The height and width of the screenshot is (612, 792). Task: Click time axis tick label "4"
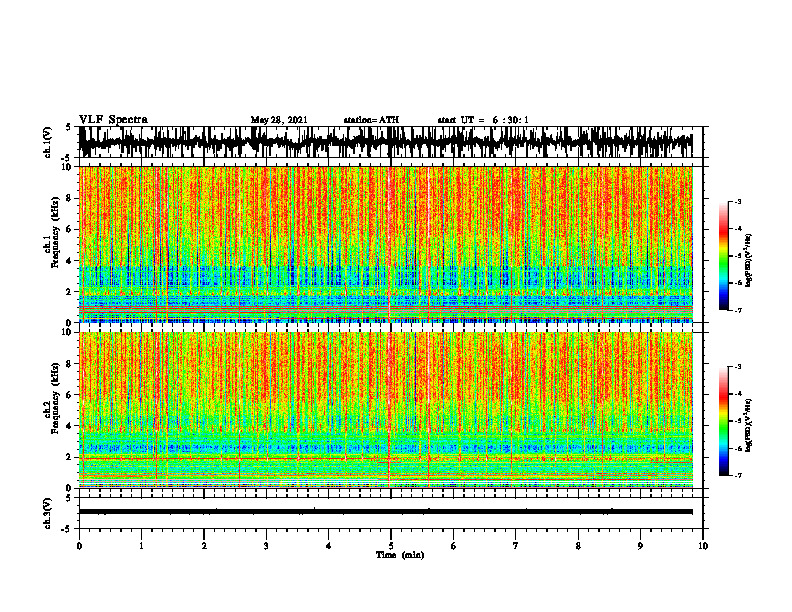click(x=329, y=546)
